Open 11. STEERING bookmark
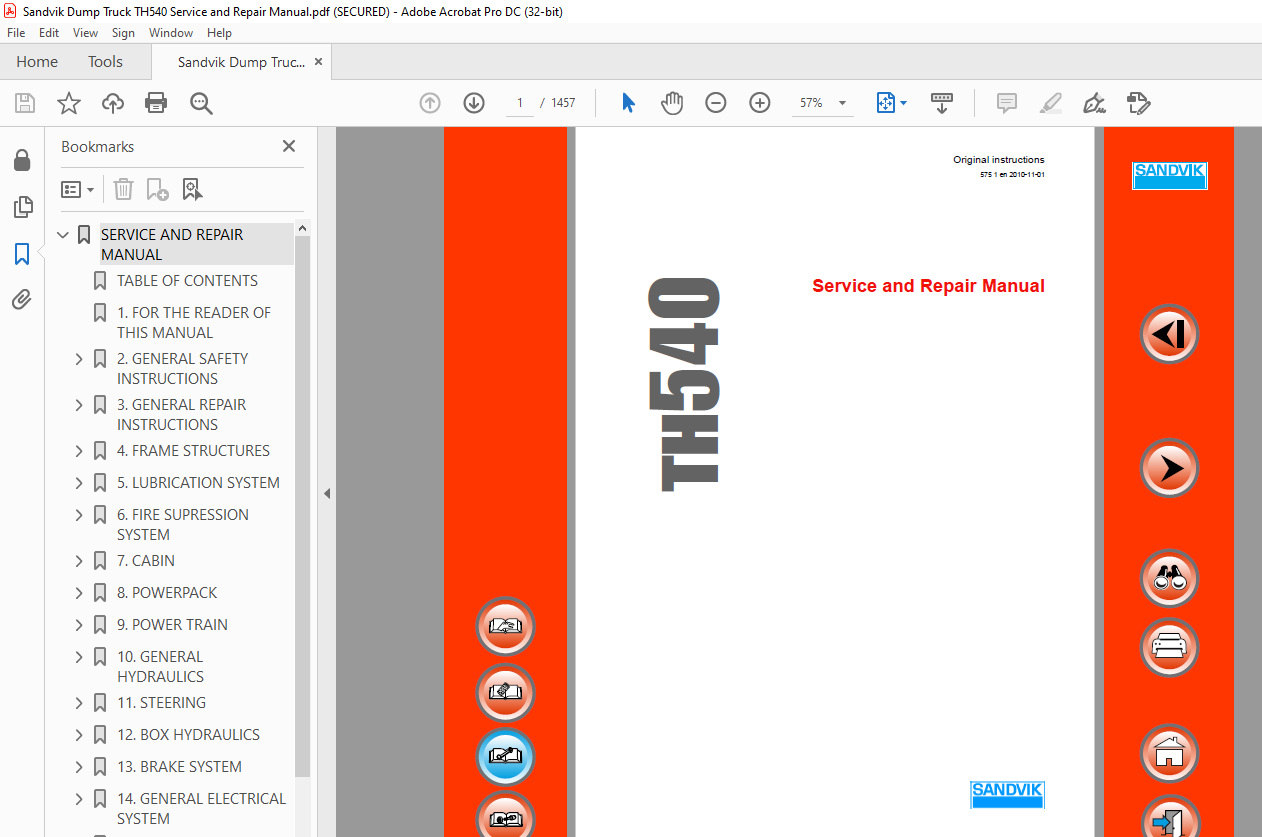 pyautogui.click(x=161, y=702)
